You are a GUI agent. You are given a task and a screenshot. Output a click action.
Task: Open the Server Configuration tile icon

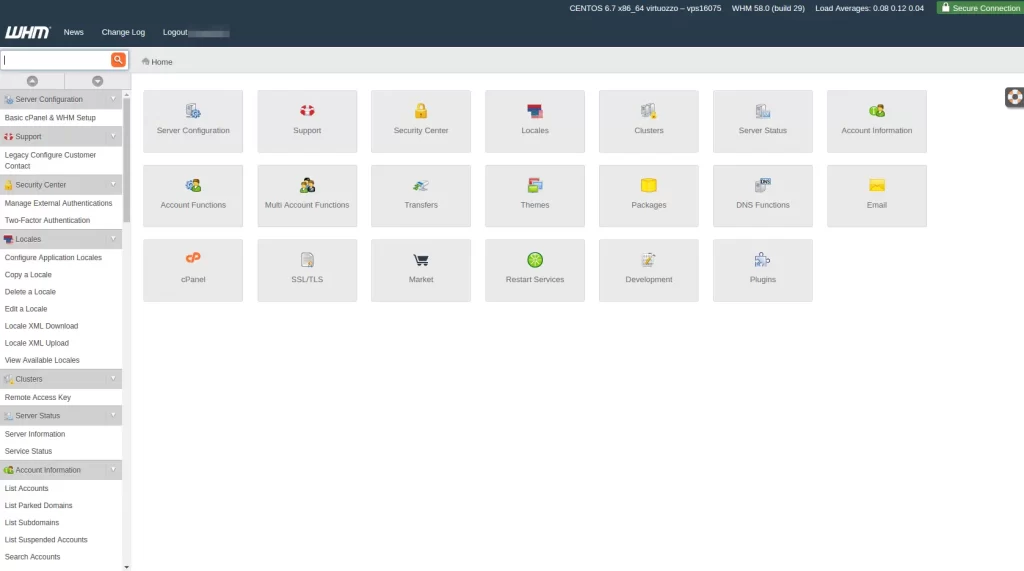coord(193,111)
